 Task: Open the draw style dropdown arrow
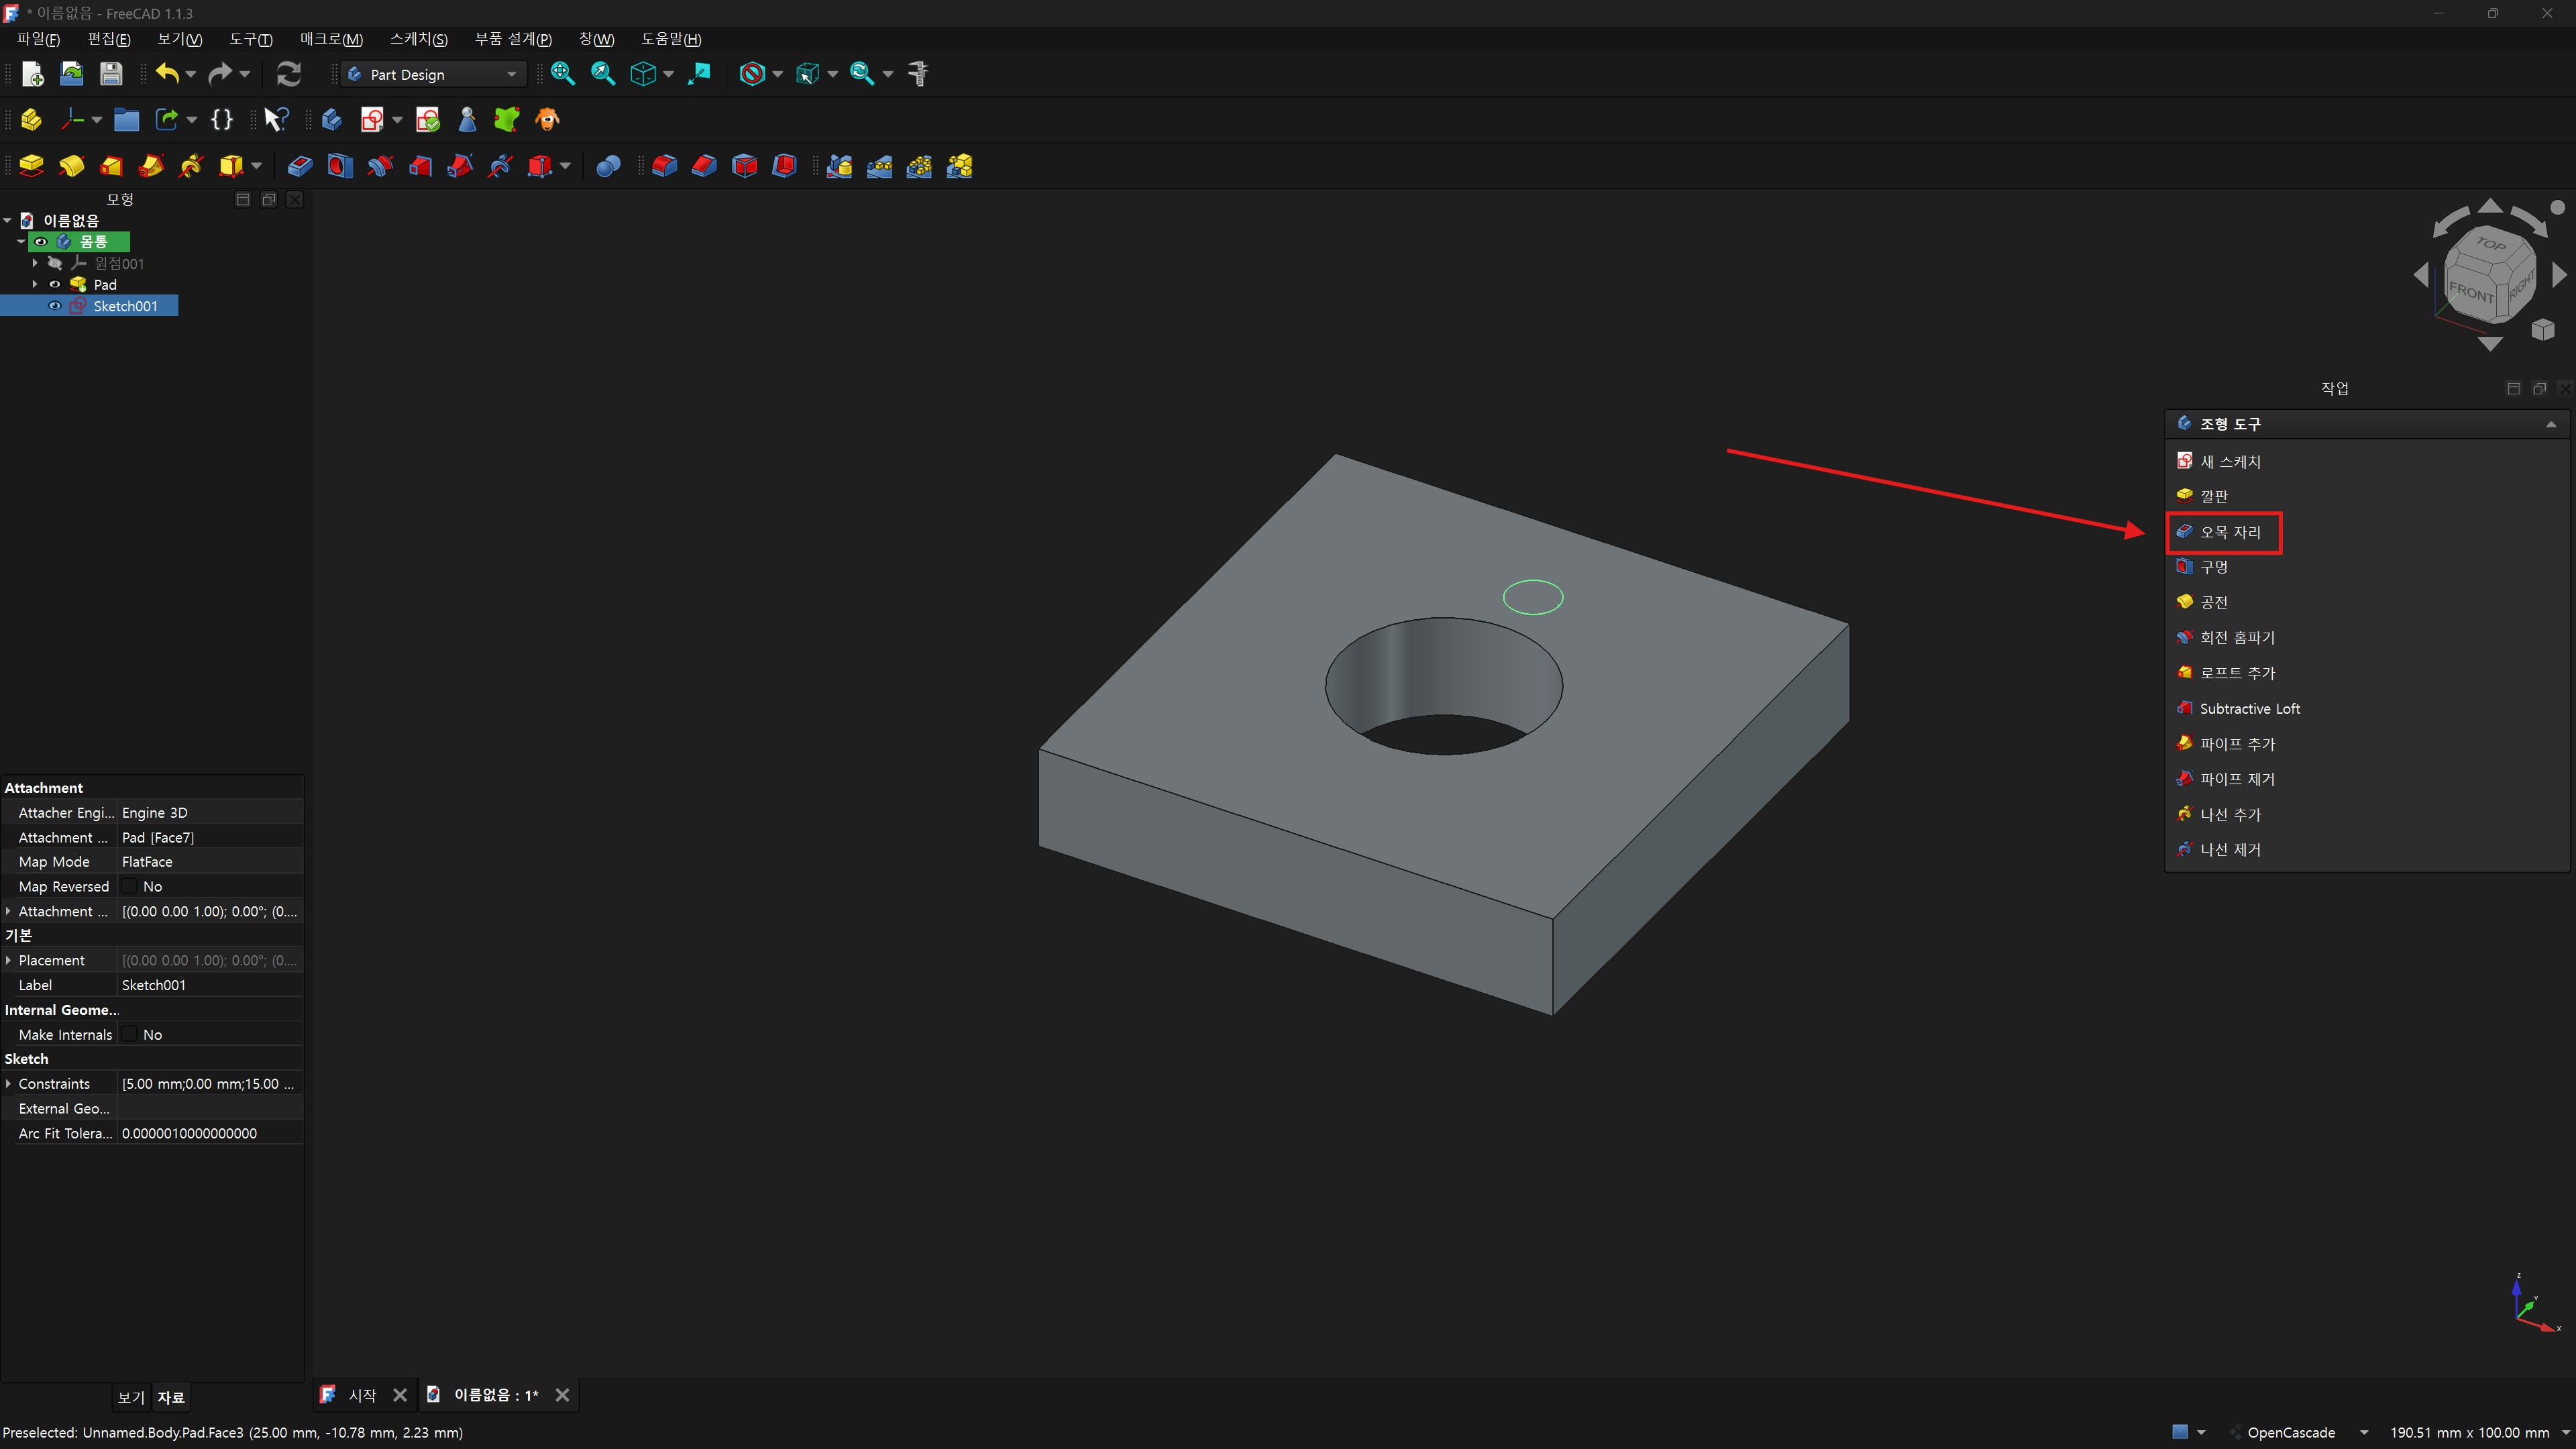[778, 74]
